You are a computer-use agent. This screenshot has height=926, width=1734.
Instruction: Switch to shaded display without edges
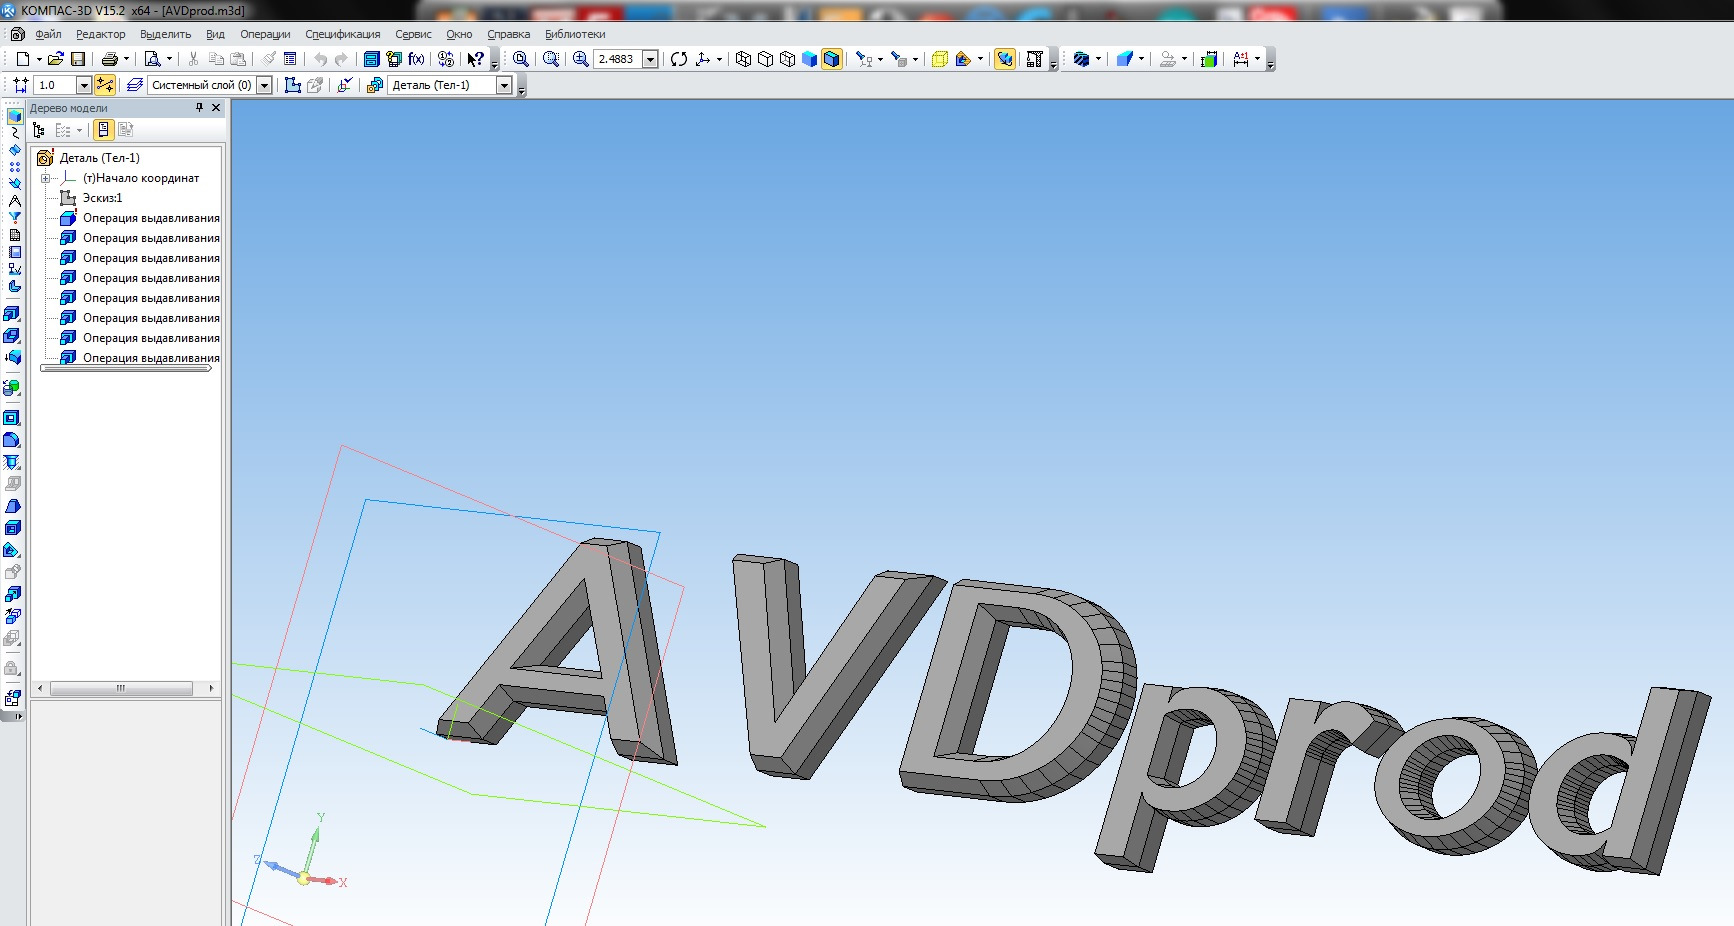click(810, 59)
